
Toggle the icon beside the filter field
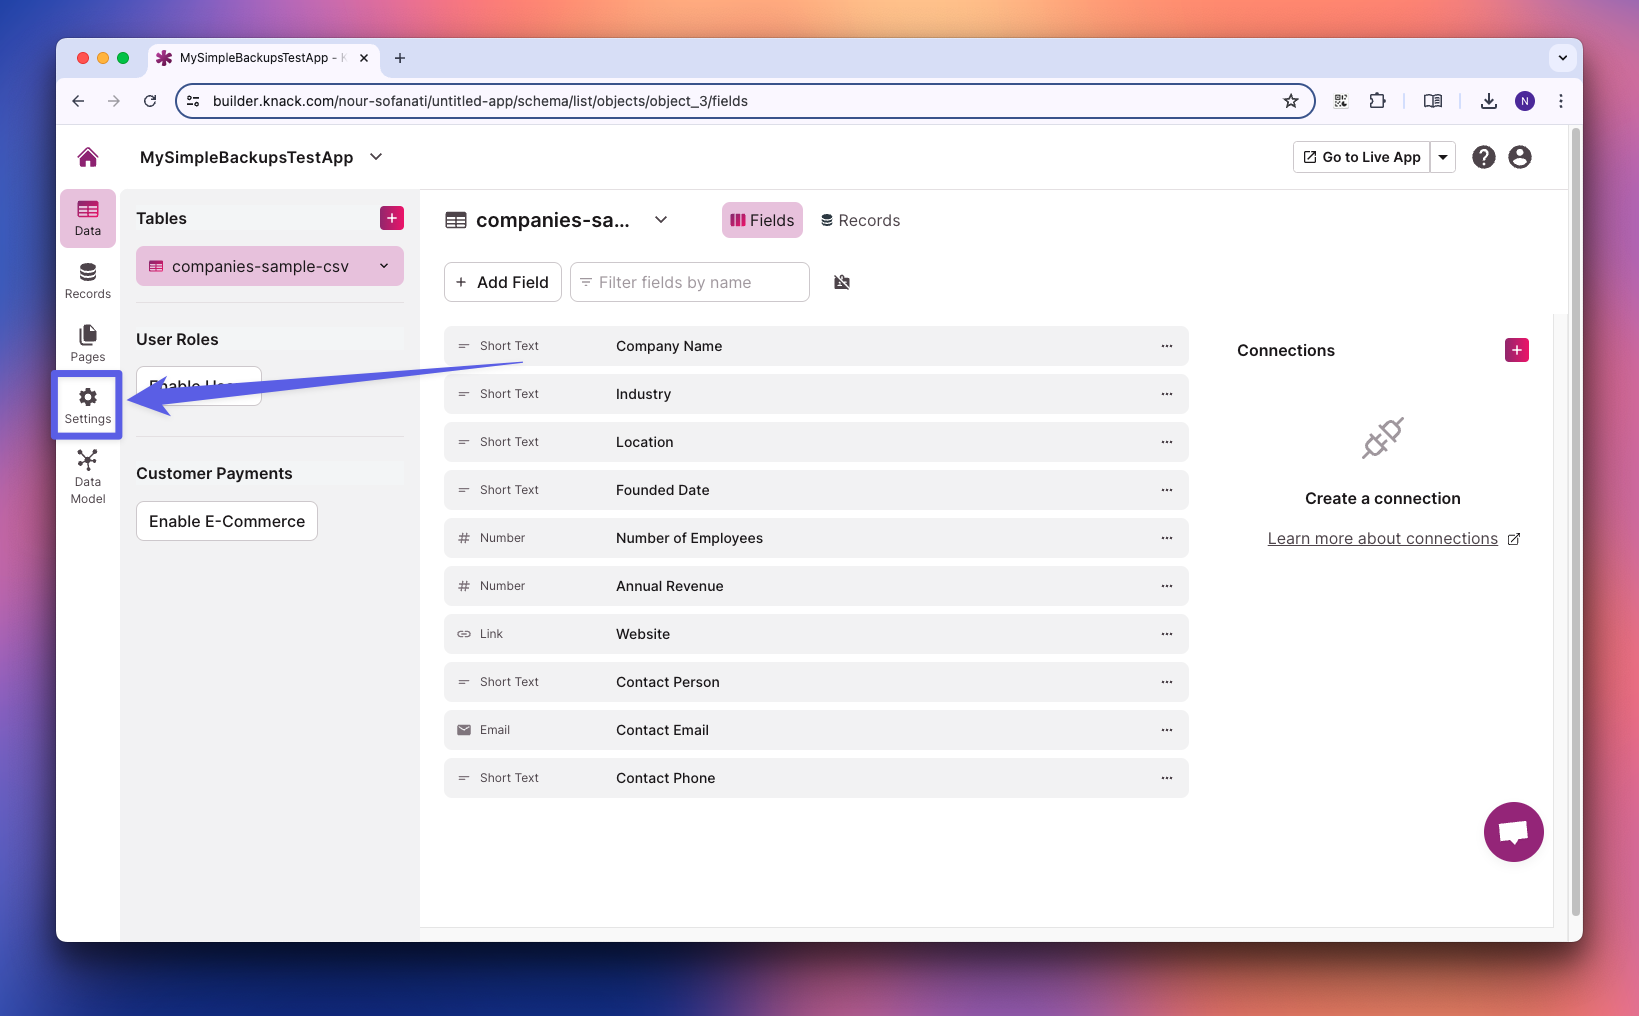(x=842, y=282)
